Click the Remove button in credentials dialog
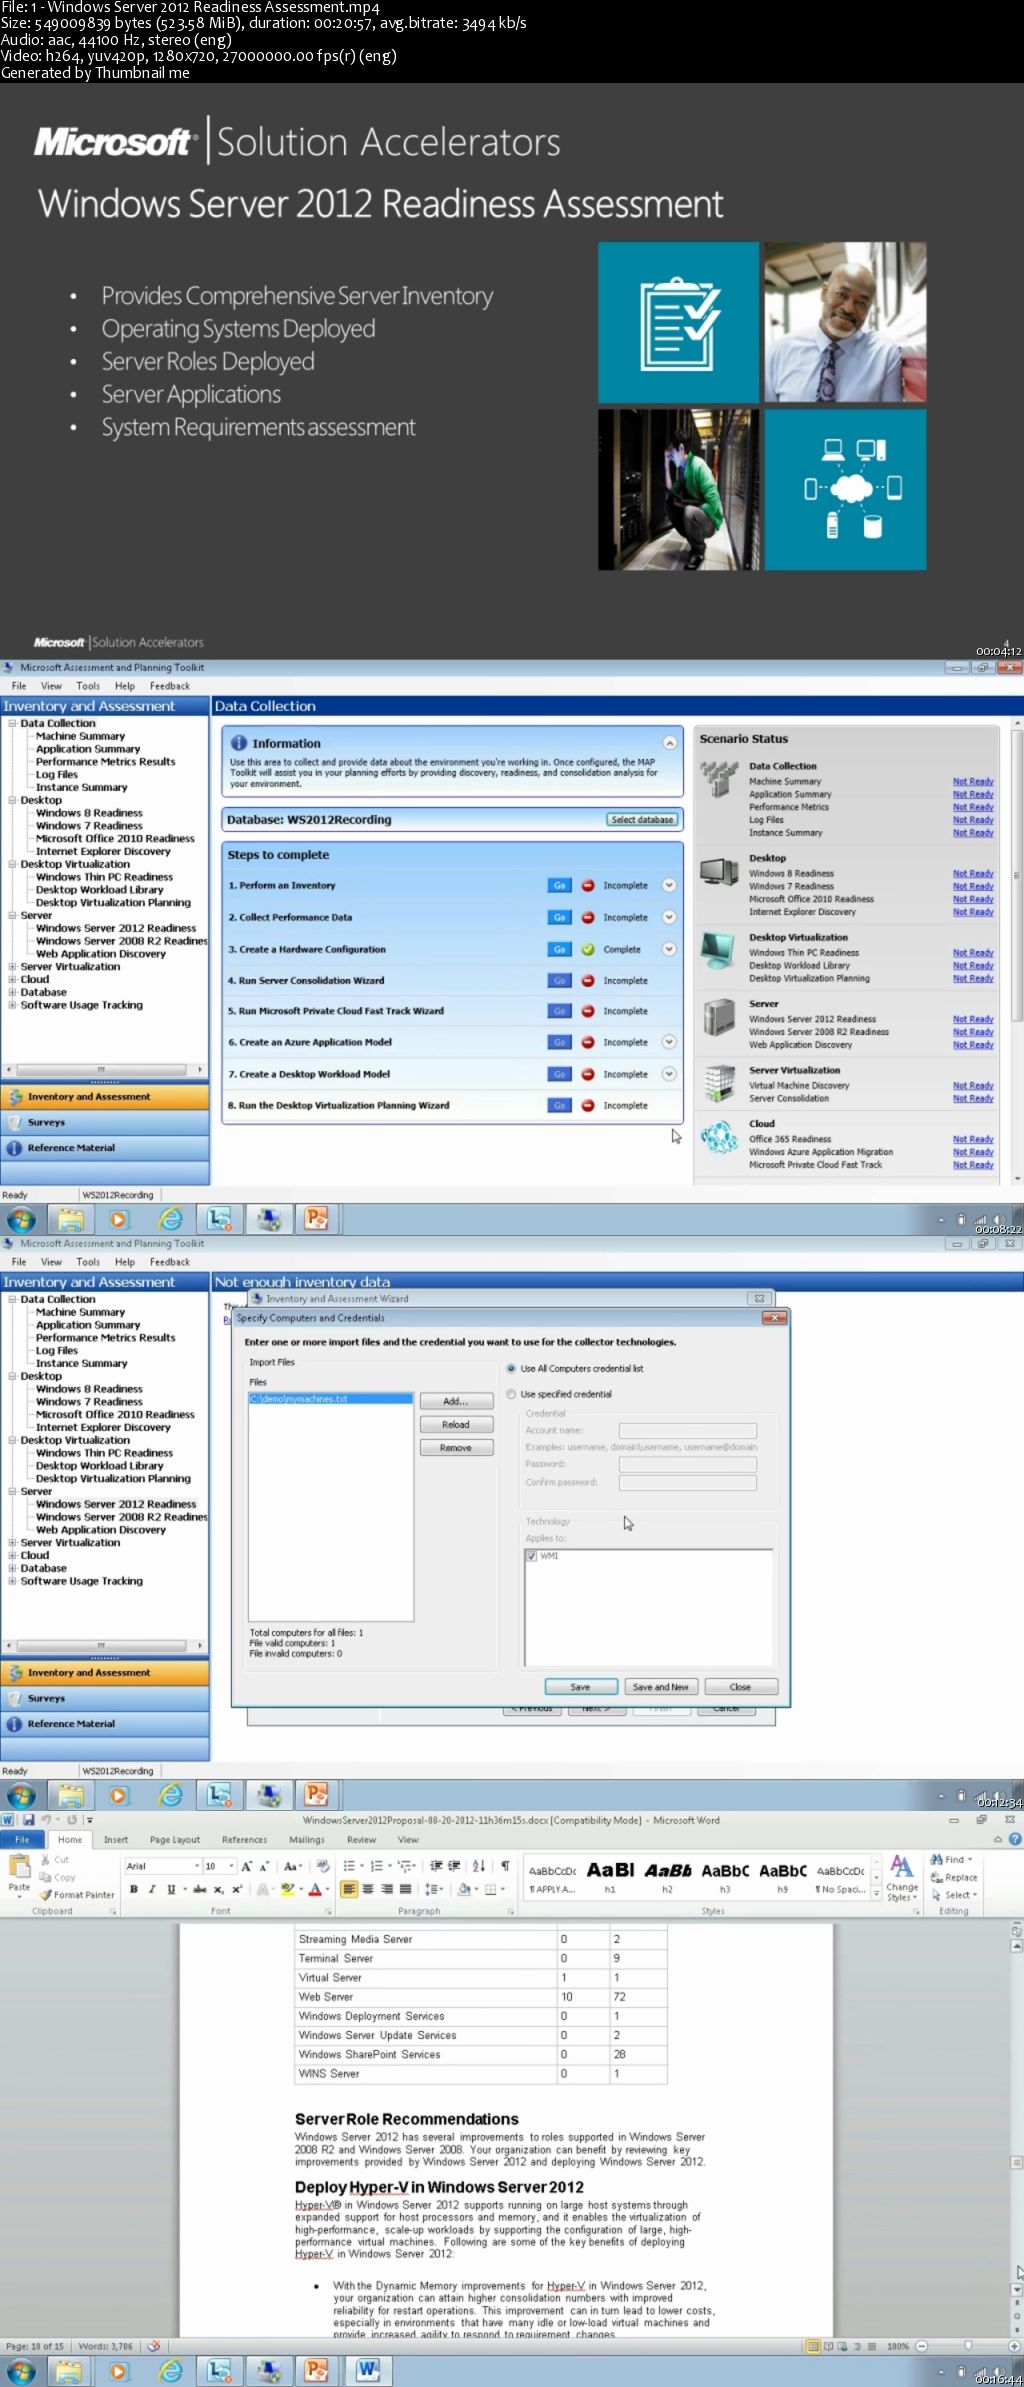The width and height of the screenshot is (1024, 2387). coord(456,1447)
